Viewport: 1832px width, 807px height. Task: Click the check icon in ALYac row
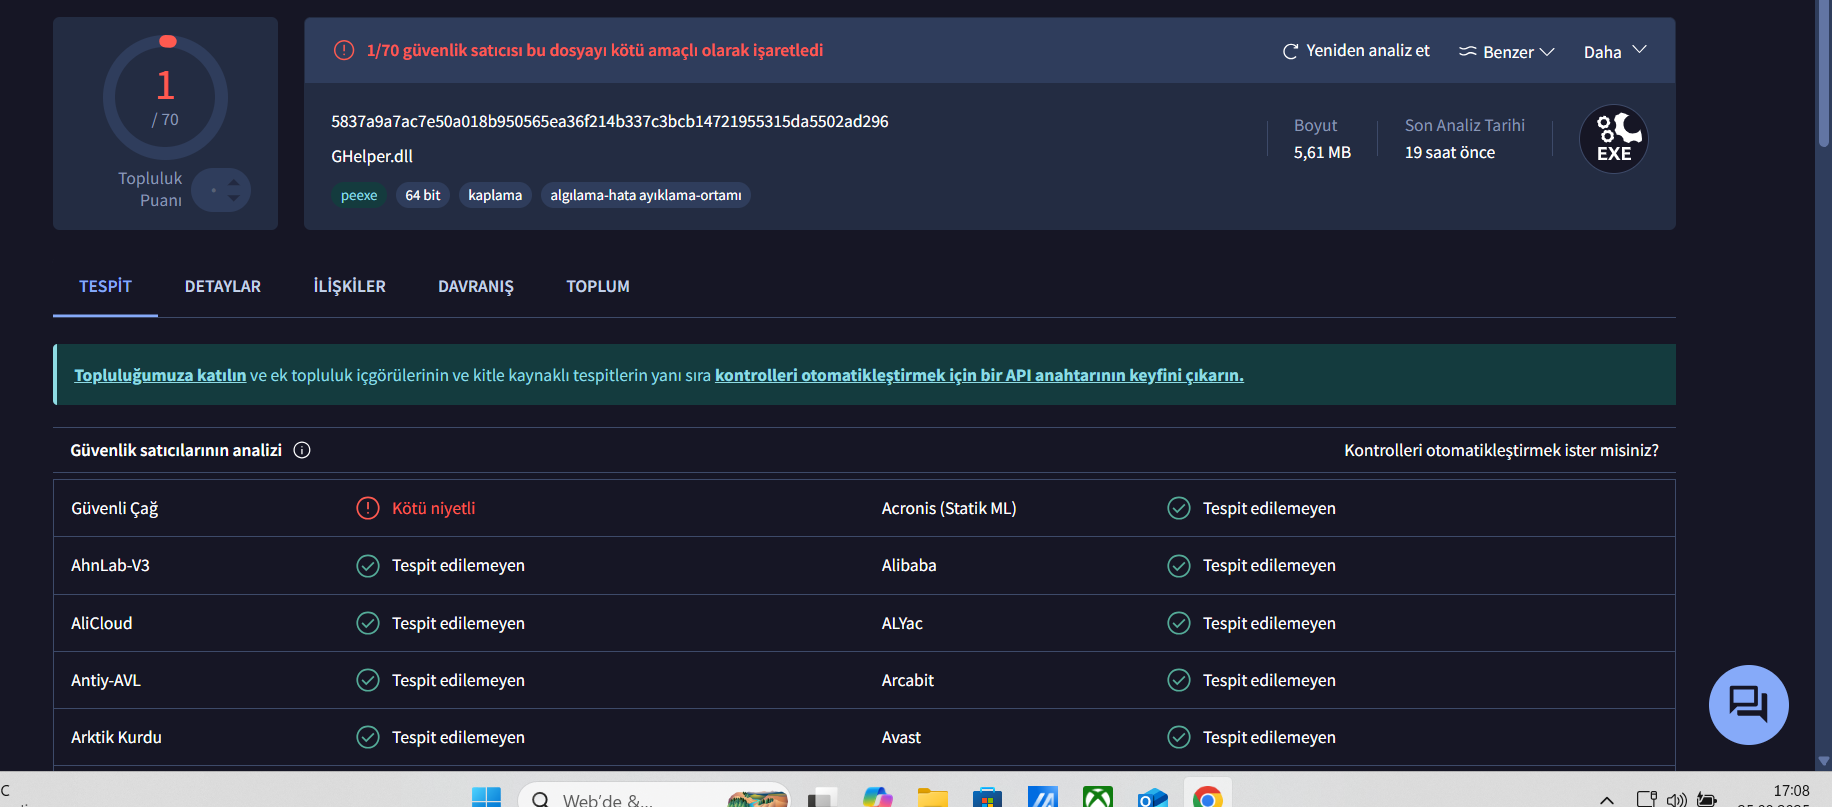1179,623
